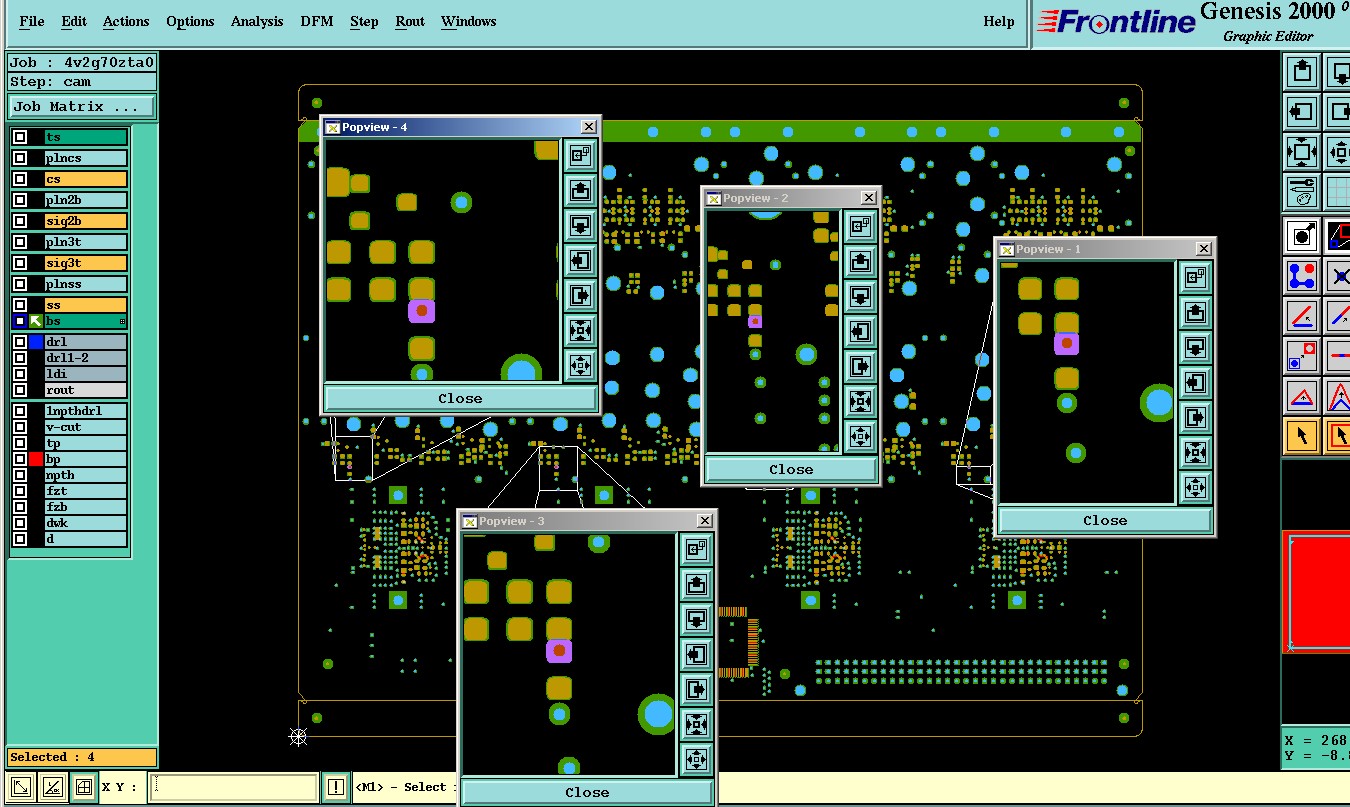Screen dimensions: 1350x807
Task: Close Popview 1 with its Close button
Action: click(1104, 520)
